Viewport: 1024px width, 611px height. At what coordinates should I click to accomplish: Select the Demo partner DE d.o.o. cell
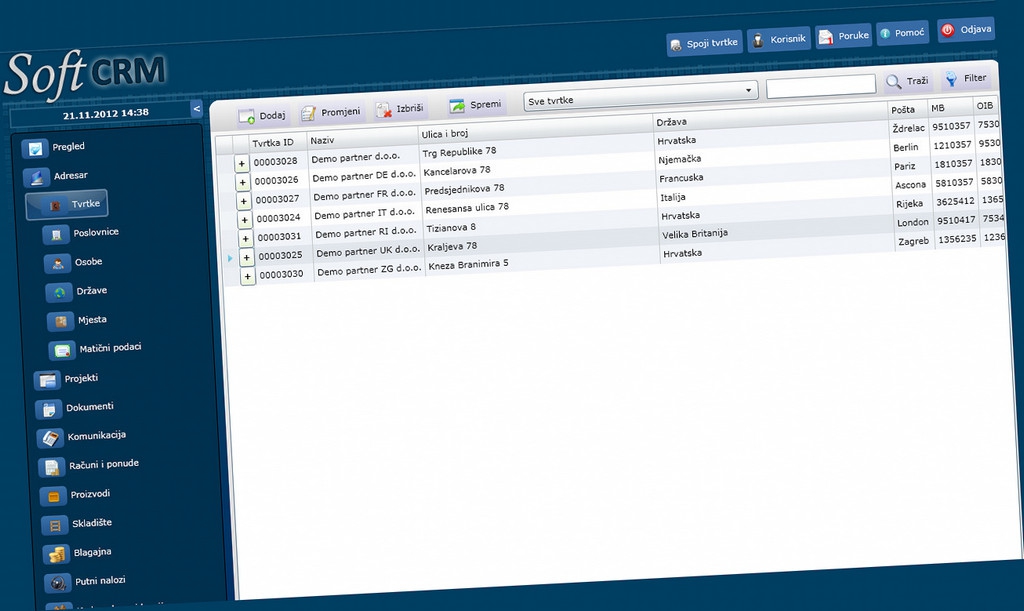364,176
